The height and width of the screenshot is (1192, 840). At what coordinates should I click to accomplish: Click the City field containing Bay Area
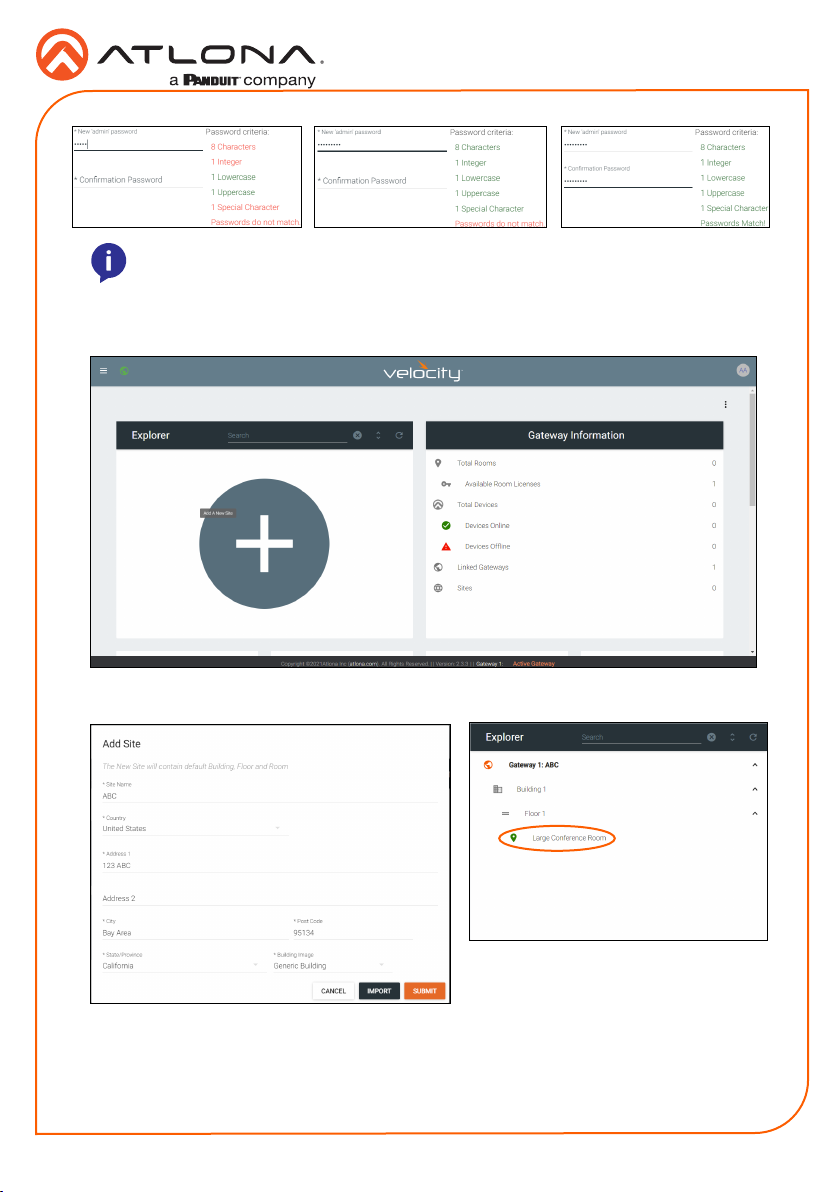[x=194, y=933]
